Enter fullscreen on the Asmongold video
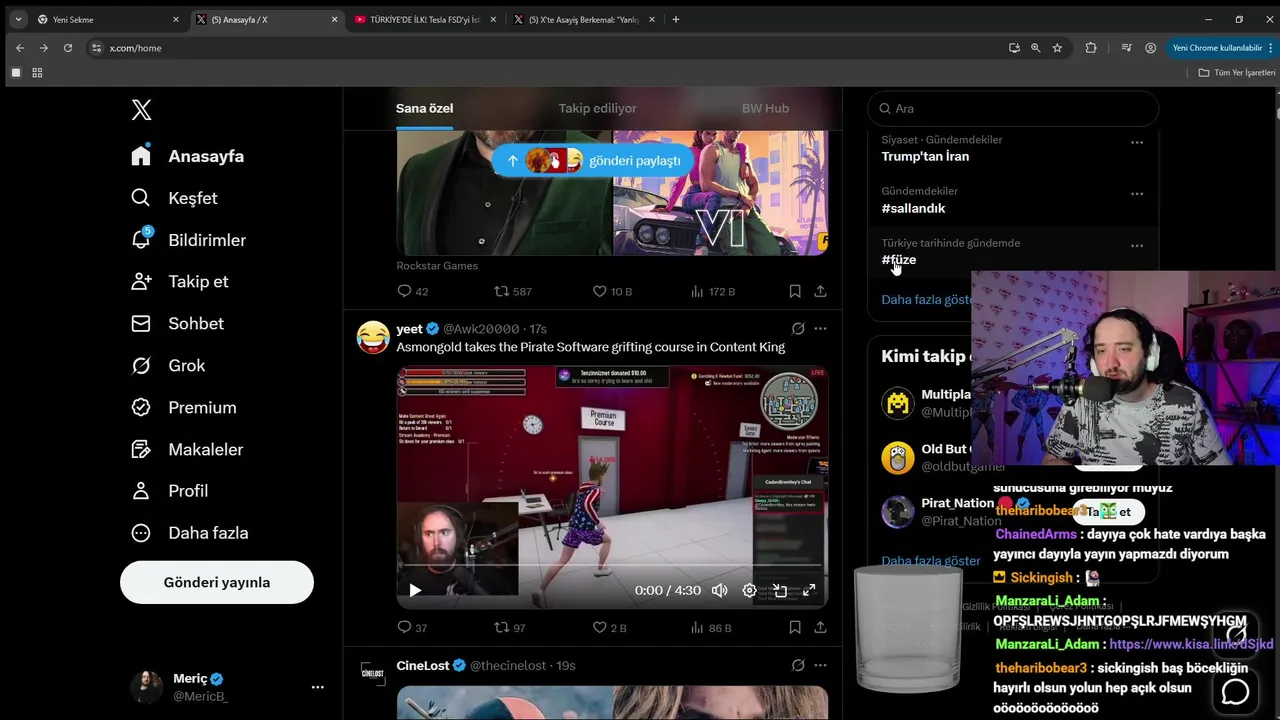The image size is (1280, 720). click(x=809, y=590)
